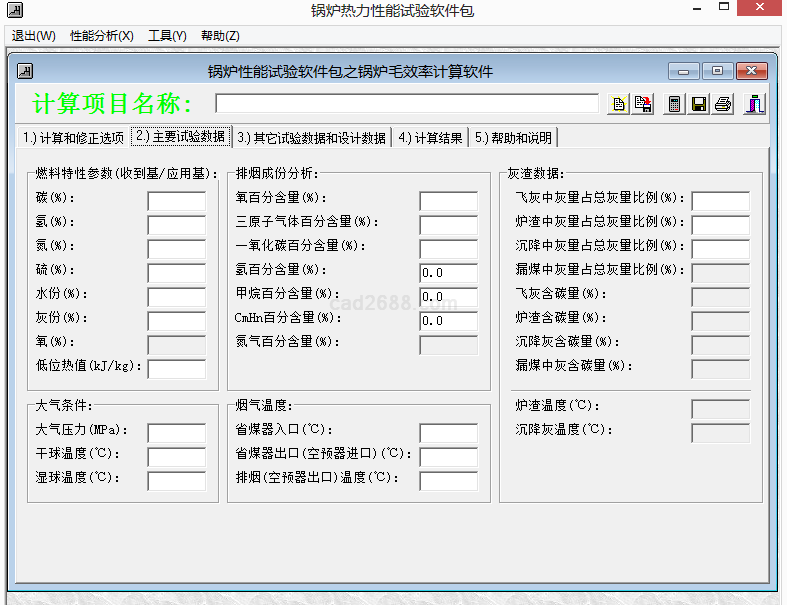The height and width of the screenshot is (605, 787).
Task: Click the 计算项目名称 text field
Action: (406, 104)
